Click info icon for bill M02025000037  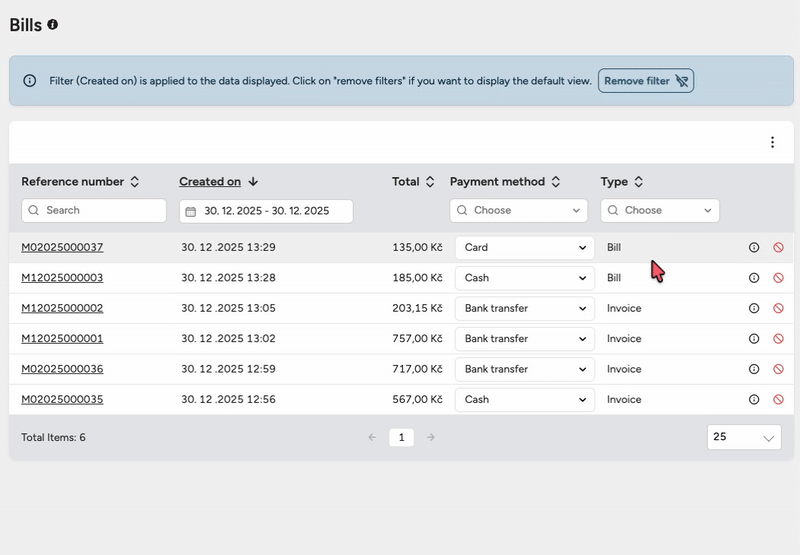click(754, 248)
